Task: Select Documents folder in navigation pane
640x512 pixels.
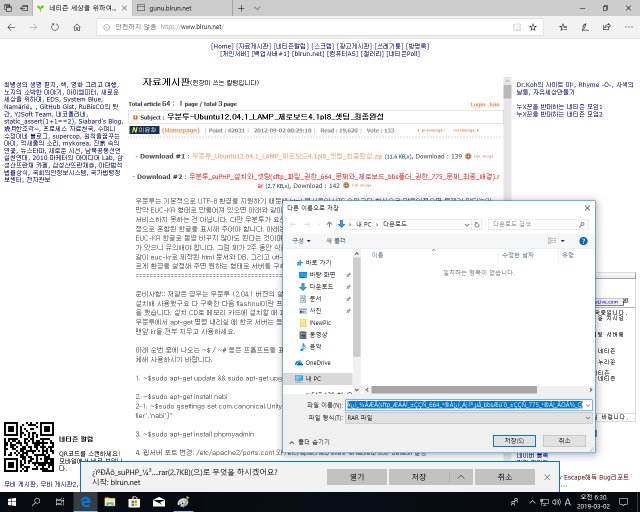Action: click(x=310, y=299)
